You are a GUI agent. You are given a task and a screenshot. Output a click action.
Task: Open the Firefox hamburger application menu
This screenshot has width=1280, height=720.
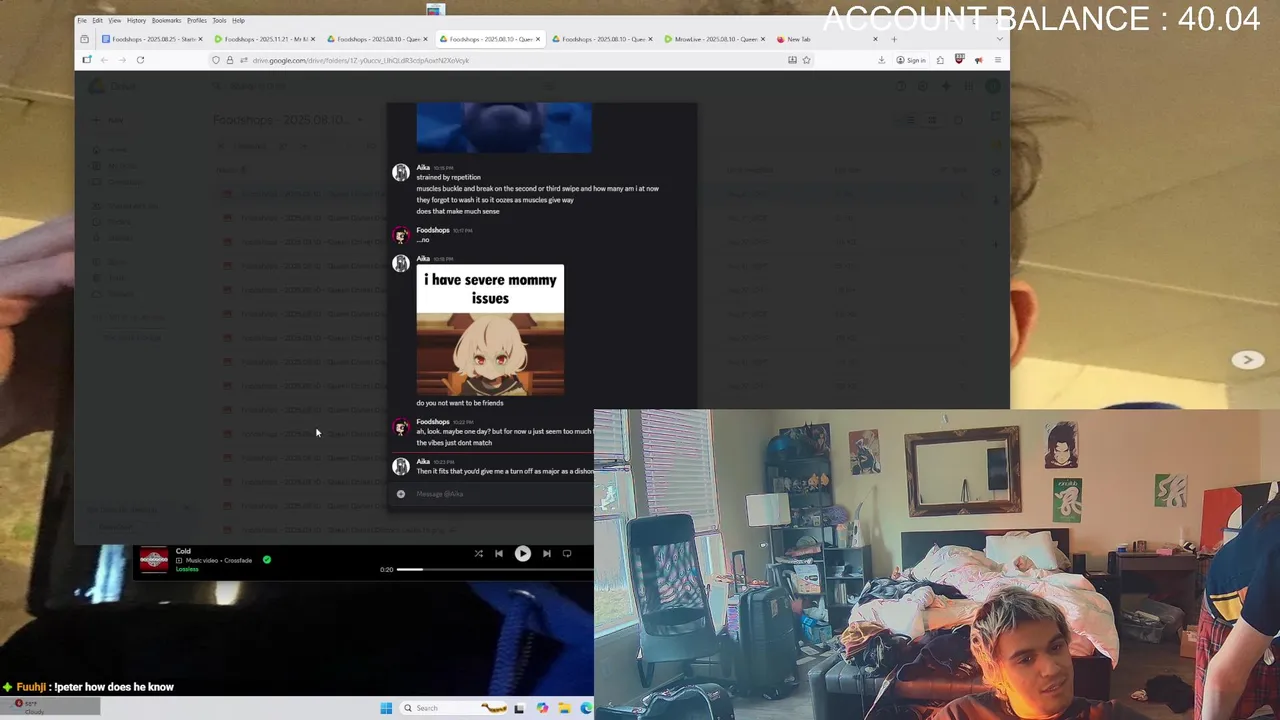tap(997, 60)
